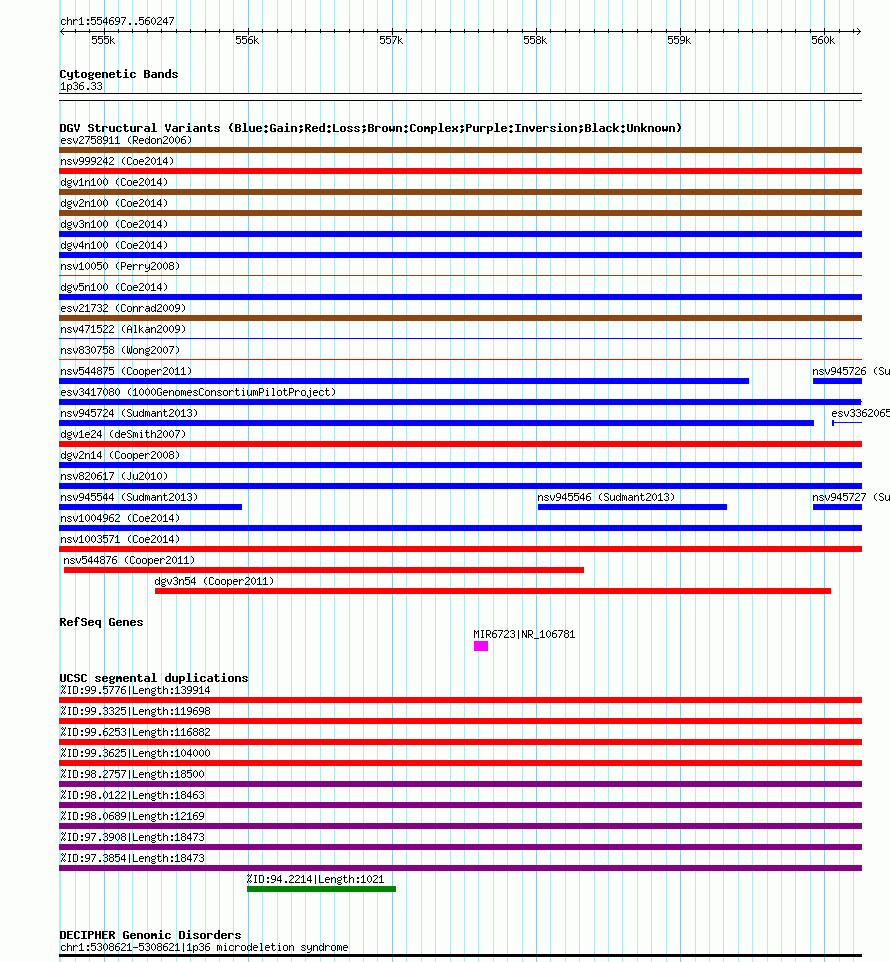Click the dgv2n100 (Coe2014) label

[x=114, y=203]
